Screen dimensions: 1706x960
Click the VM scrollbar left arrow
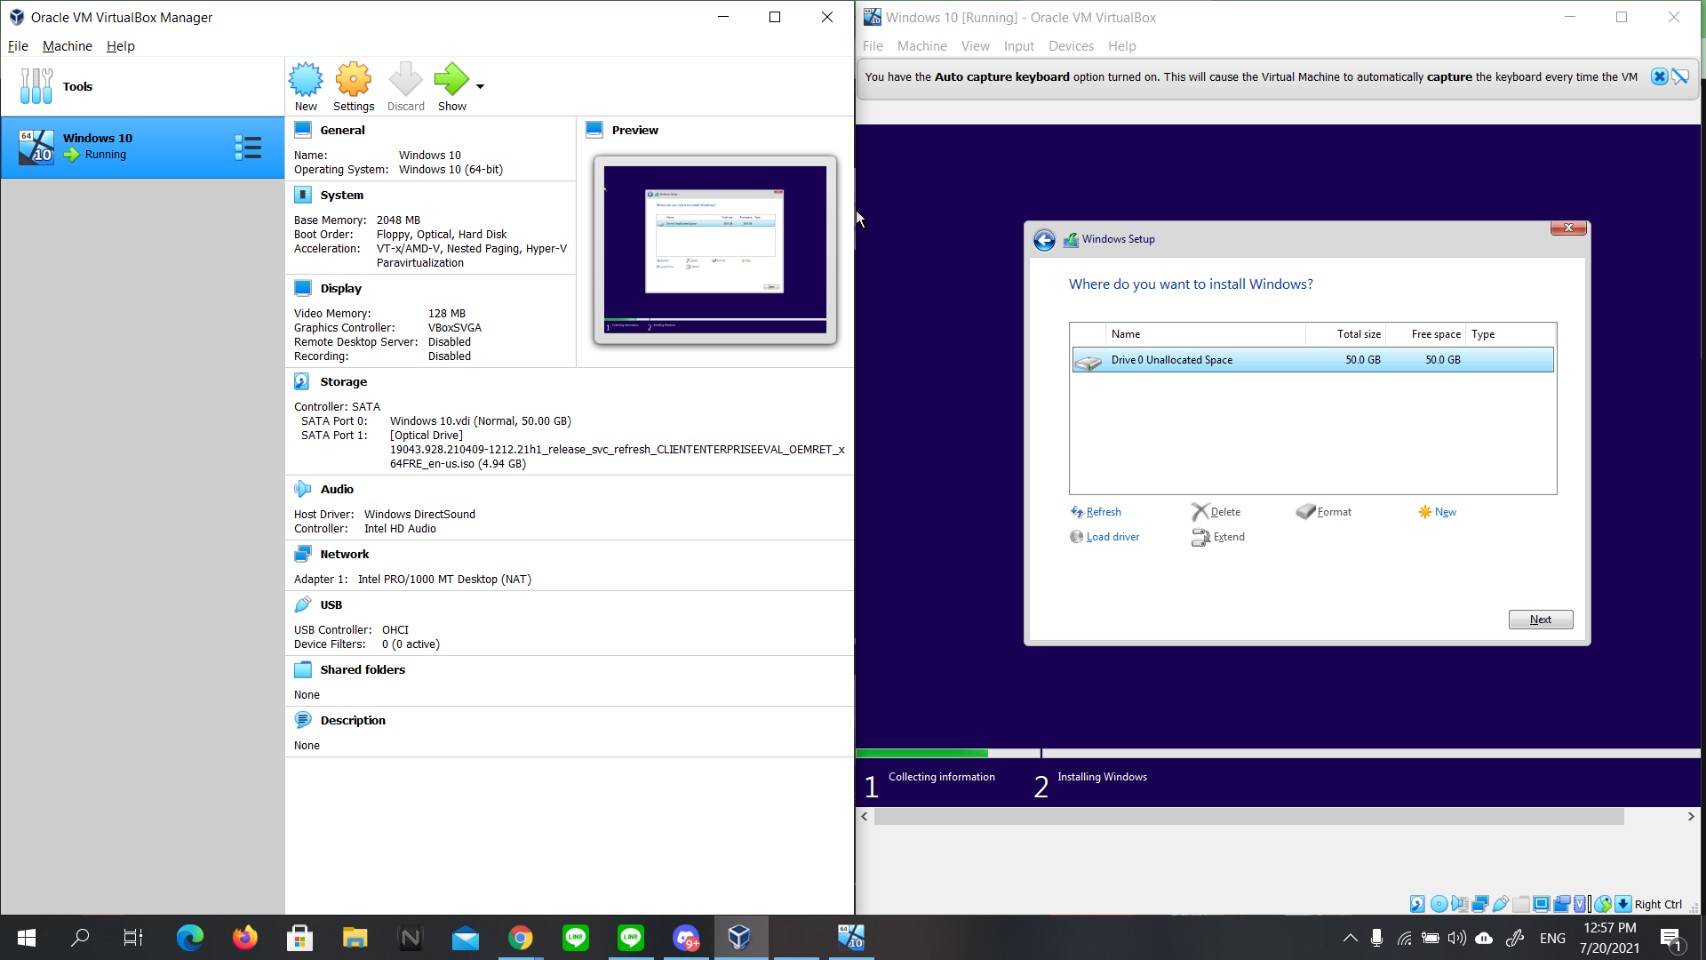click(865, 817)
